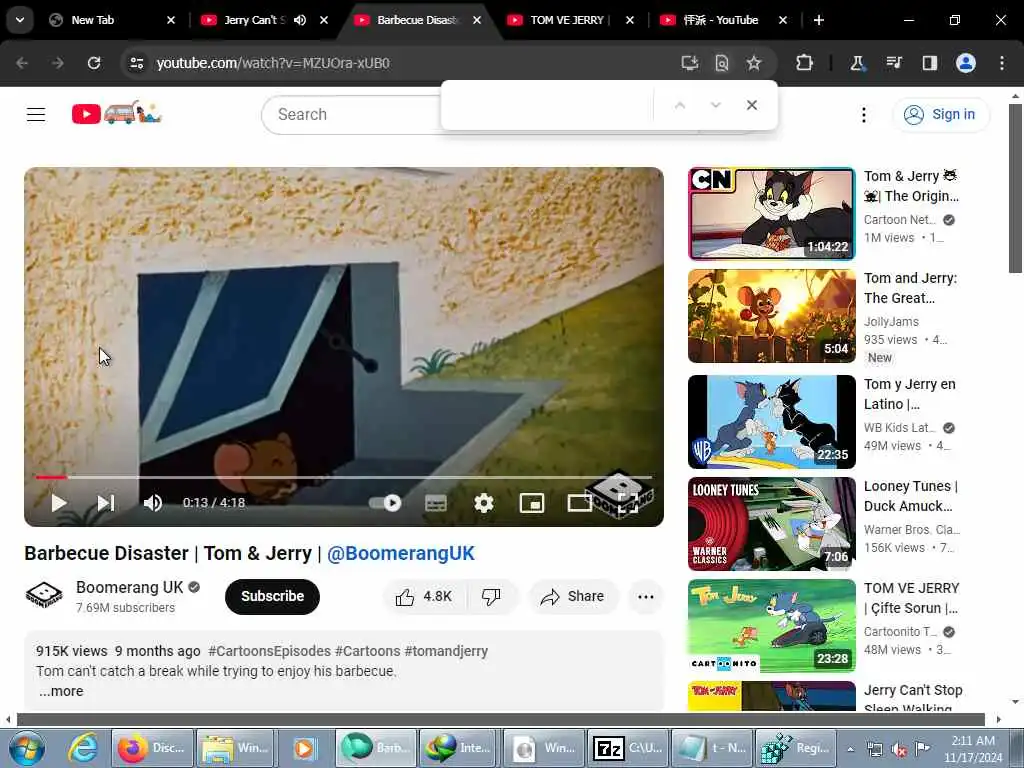Open Tom and Jerry: The Great video title
This screenshot has width=1024, height=768.
[910, 288]
